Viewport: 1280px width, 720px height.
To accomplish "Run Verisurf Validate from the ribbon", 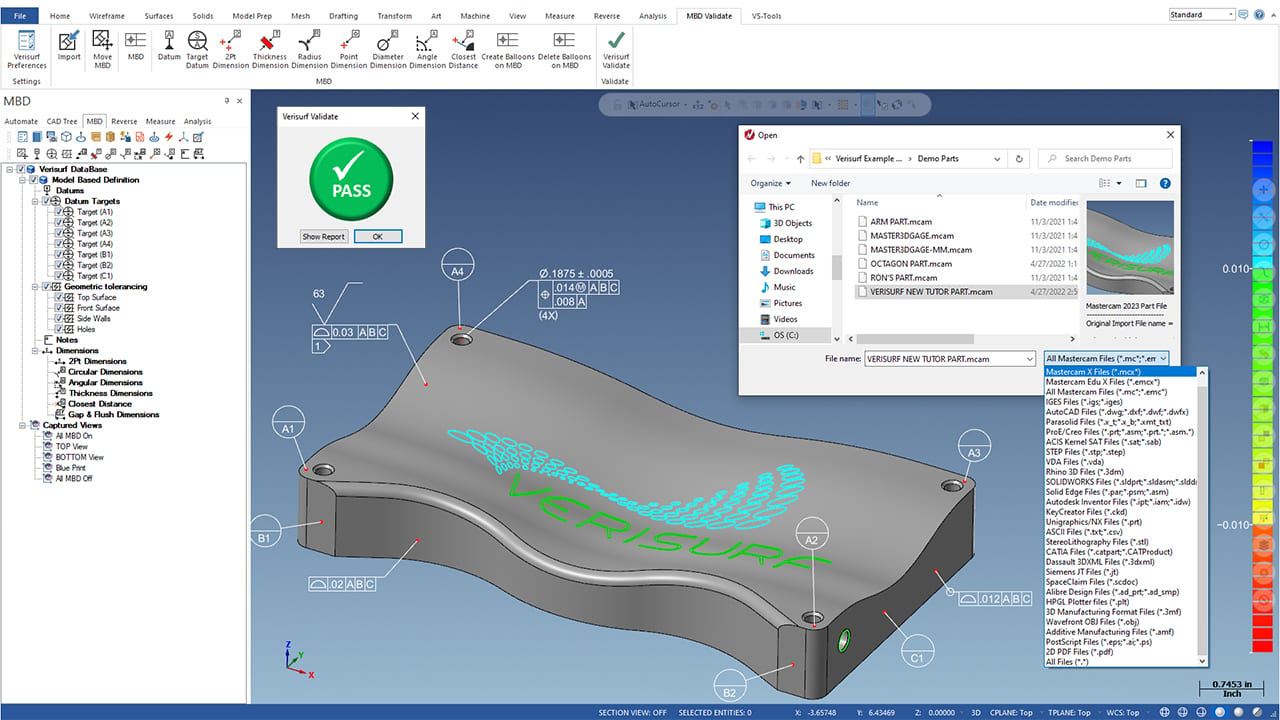I will click(616, 49).
